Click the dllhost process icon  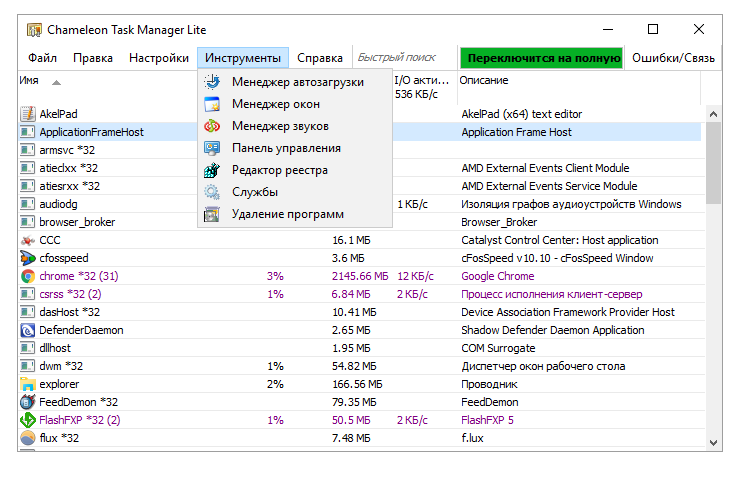click(x=28, y=348)
